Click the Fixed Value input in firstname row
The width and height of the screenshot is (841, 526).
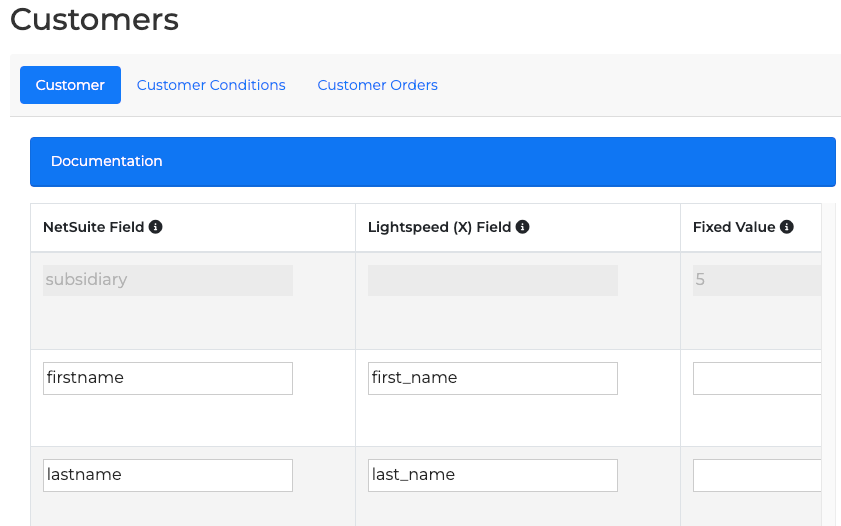point(757,378)
